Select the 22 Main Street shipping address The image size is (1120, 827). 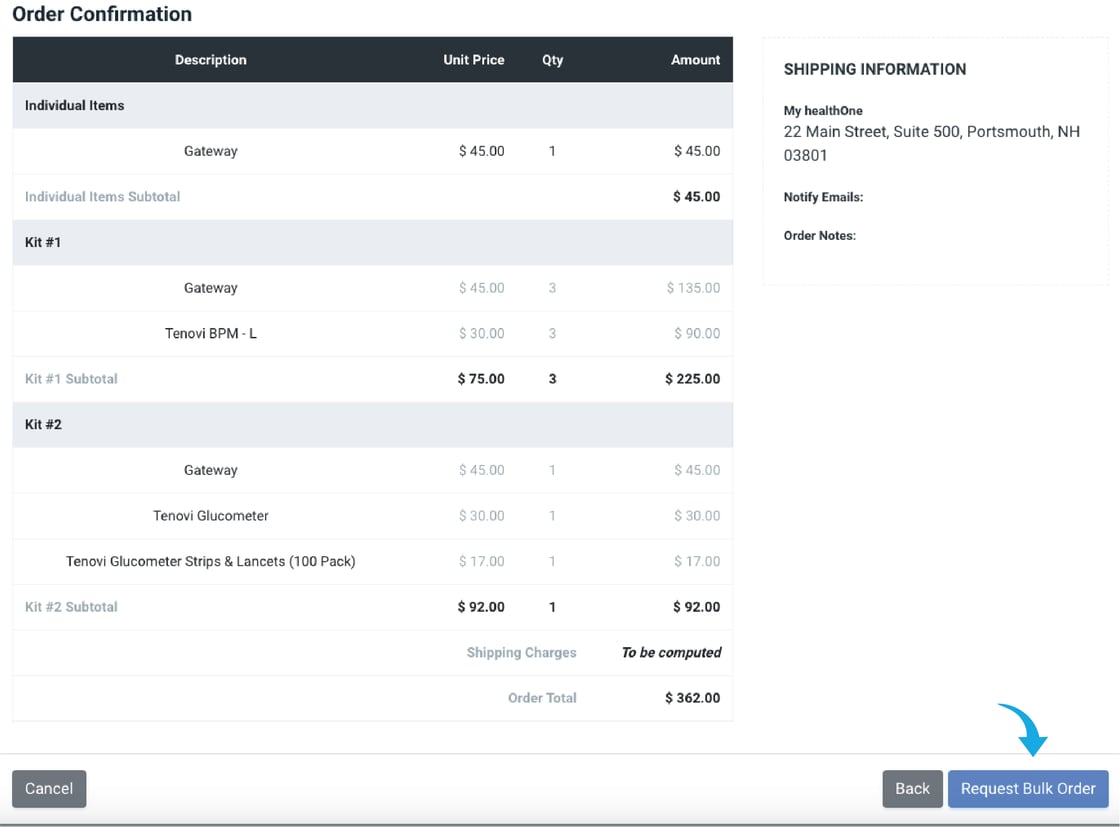tap(931, 143)
